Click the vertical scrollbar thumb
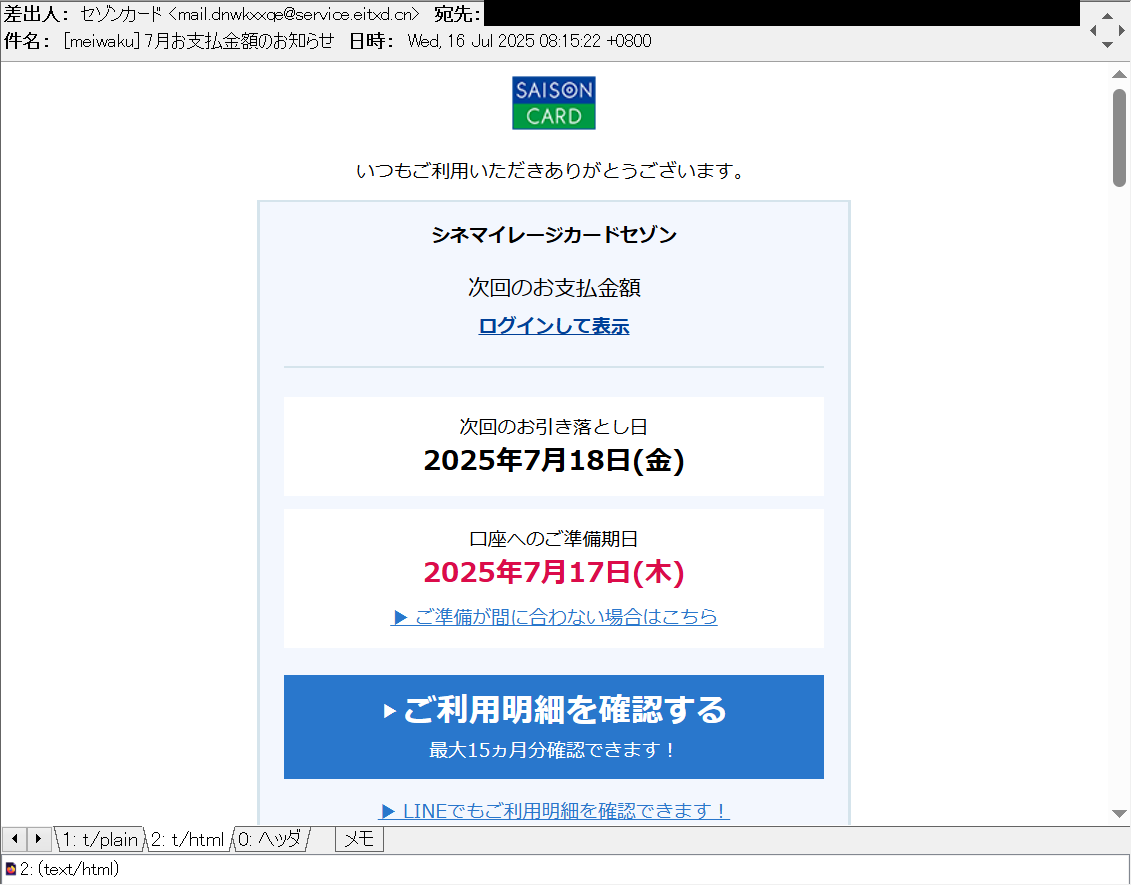This screenshot has width=1132, height=886. [1119, 138]
